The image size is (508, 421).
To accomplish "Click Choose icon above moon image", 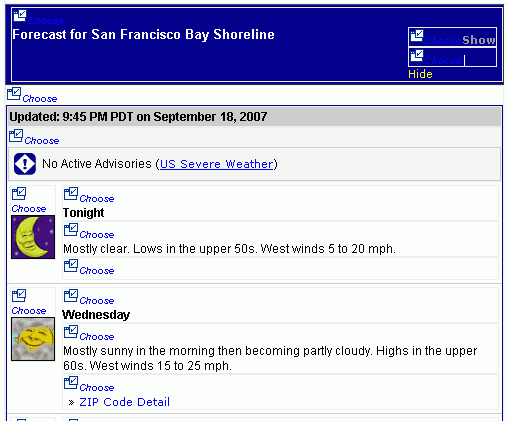I will pos(19,194).
